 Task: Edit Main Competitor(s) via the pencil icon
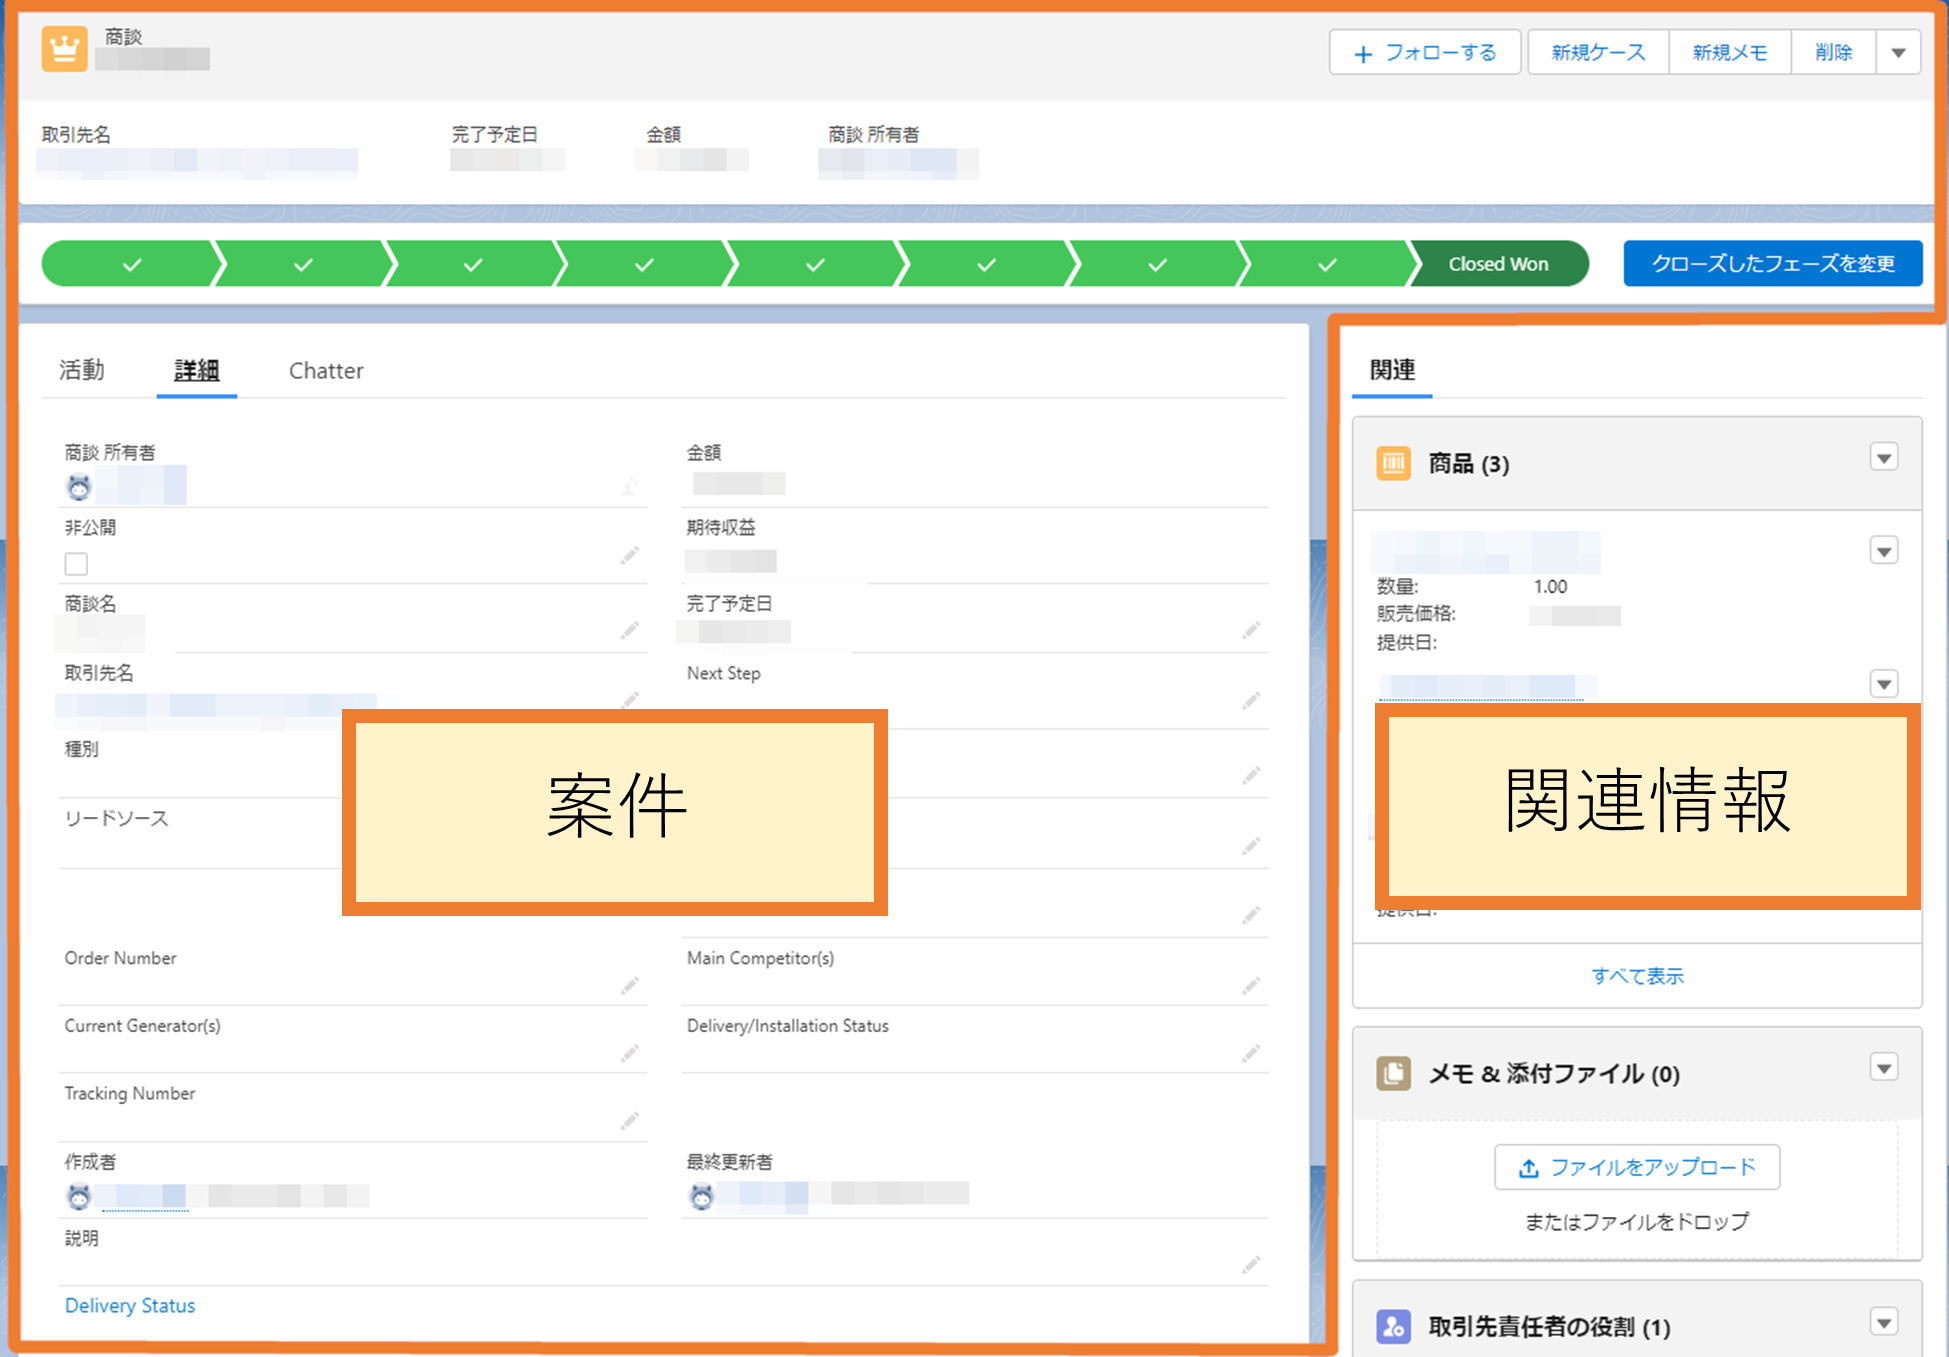point(1251,986)
